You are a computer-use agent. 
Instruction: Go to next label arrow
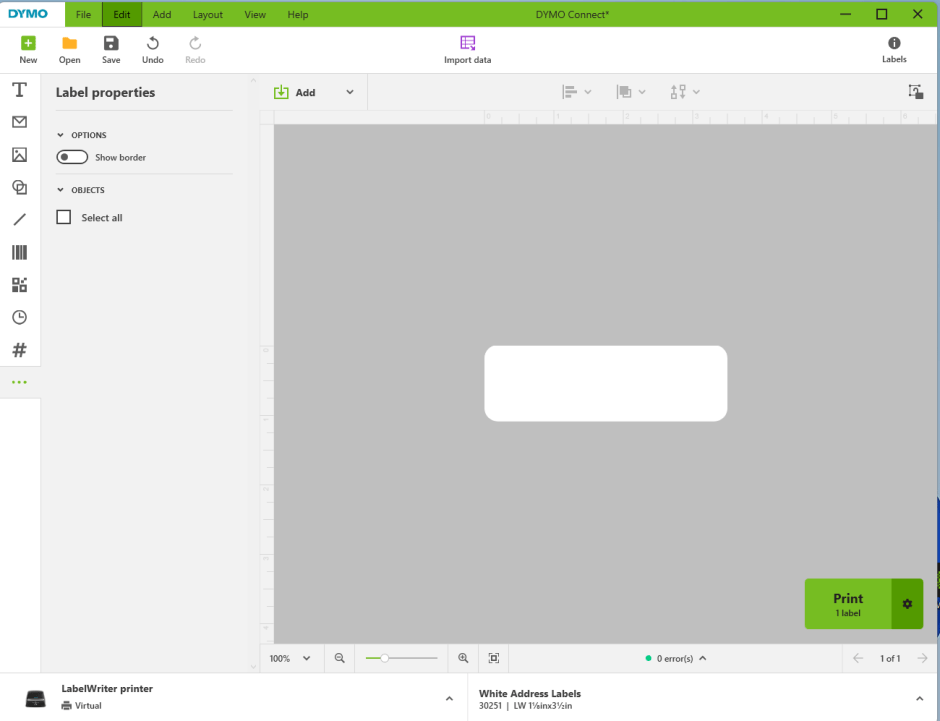coord(923,658)
